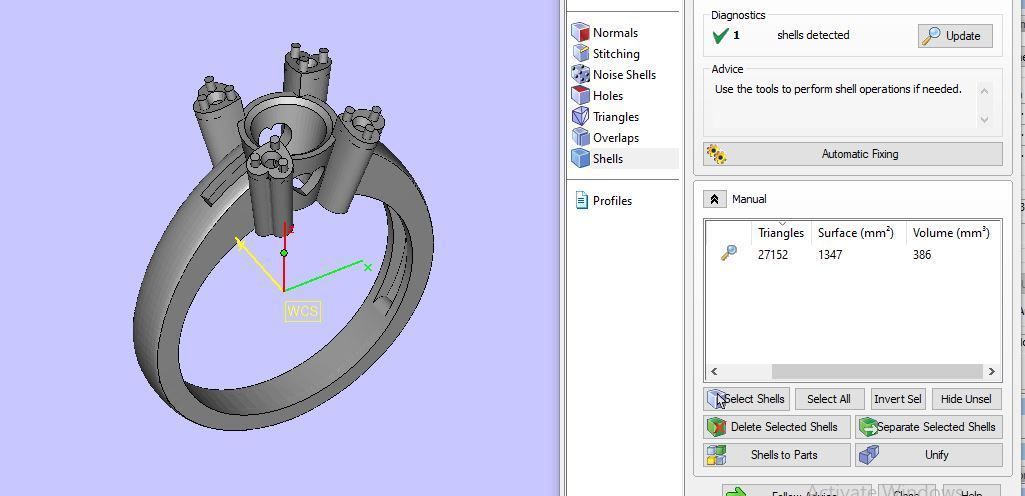1025x496 pixels.
Task: Sort shells by Volume column
Action: [951, 233]
